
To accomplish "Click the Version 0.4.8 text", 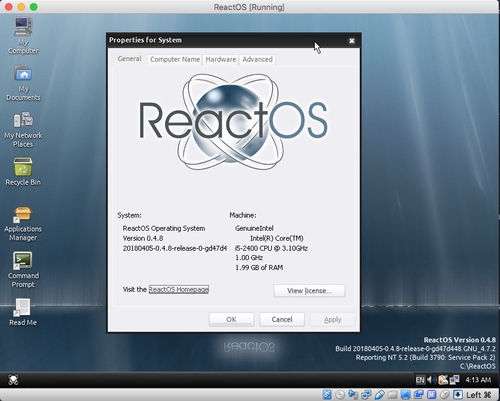I will pyautogui.click(x=143, y=238).
